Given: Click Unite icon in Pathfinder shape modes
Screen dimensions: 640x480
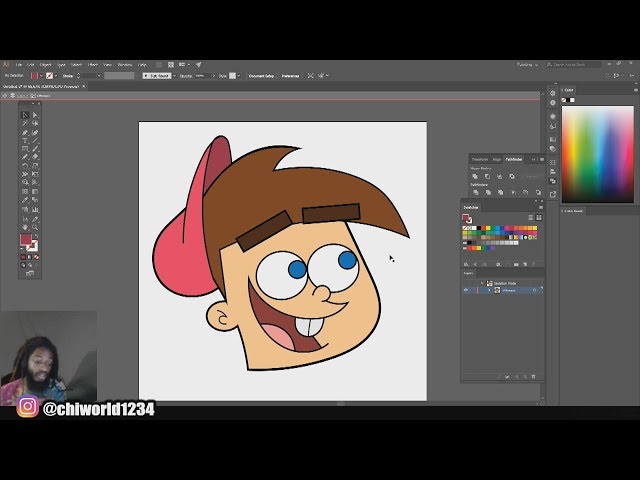Looking at the screenshot, I should 475,176.
